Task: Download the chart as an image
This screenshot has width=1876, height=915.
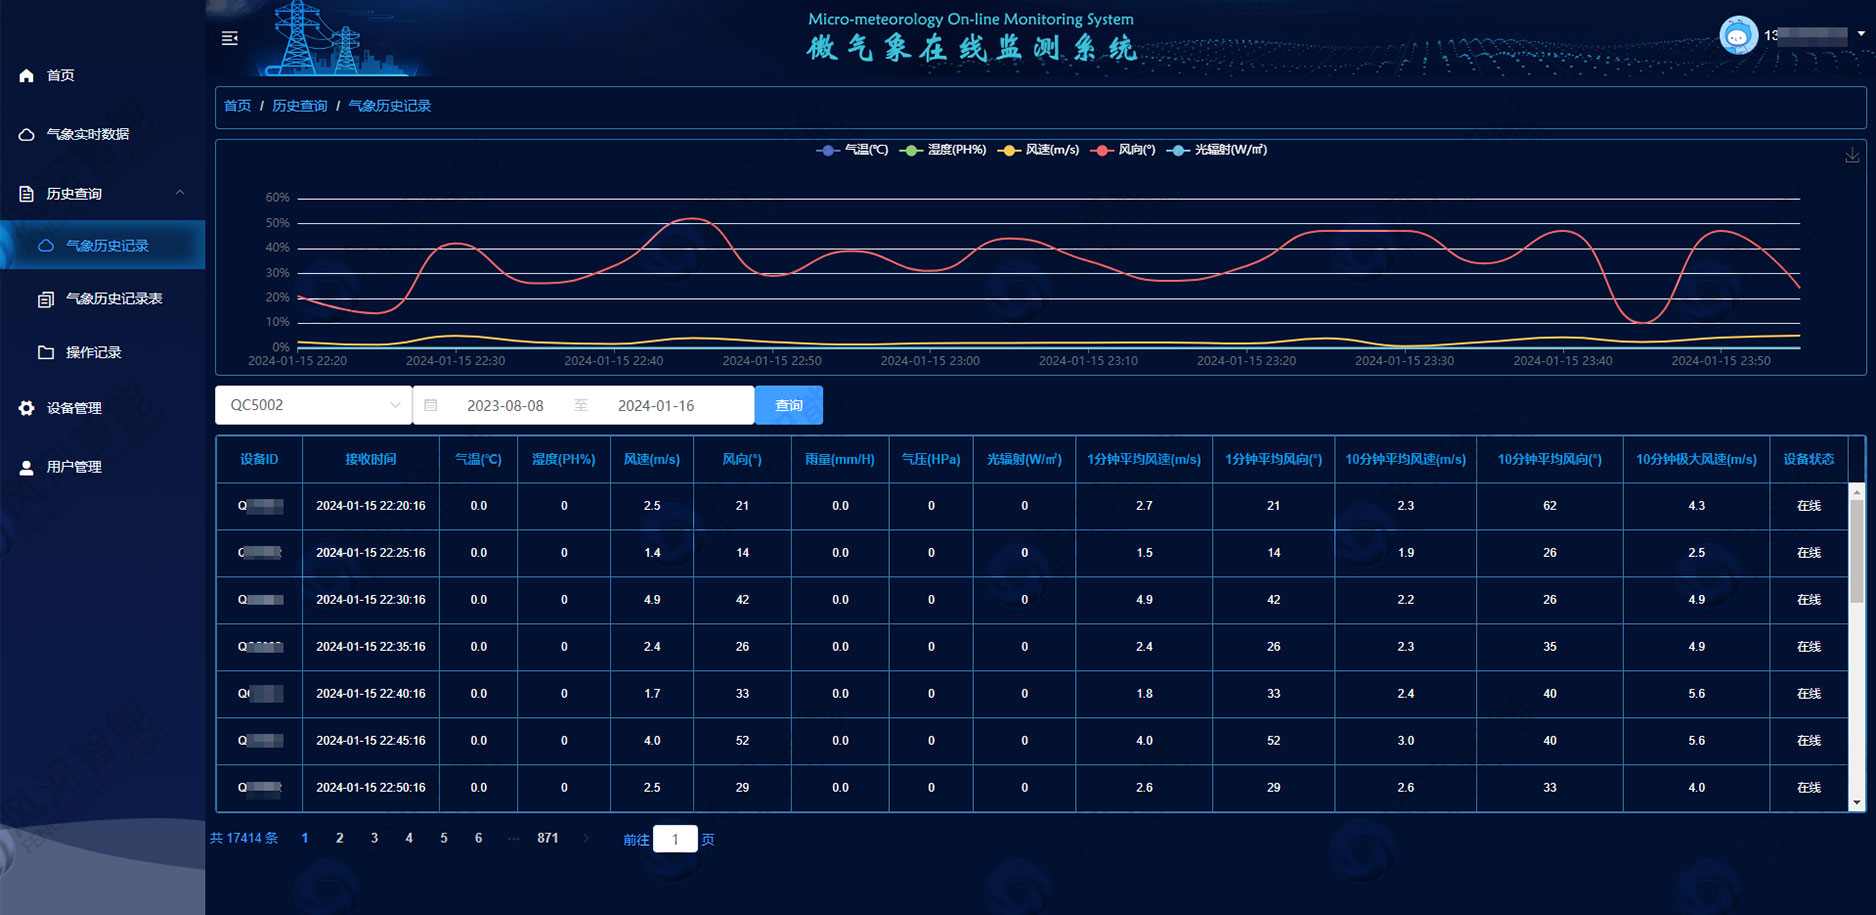Action: coord(1852,156)
